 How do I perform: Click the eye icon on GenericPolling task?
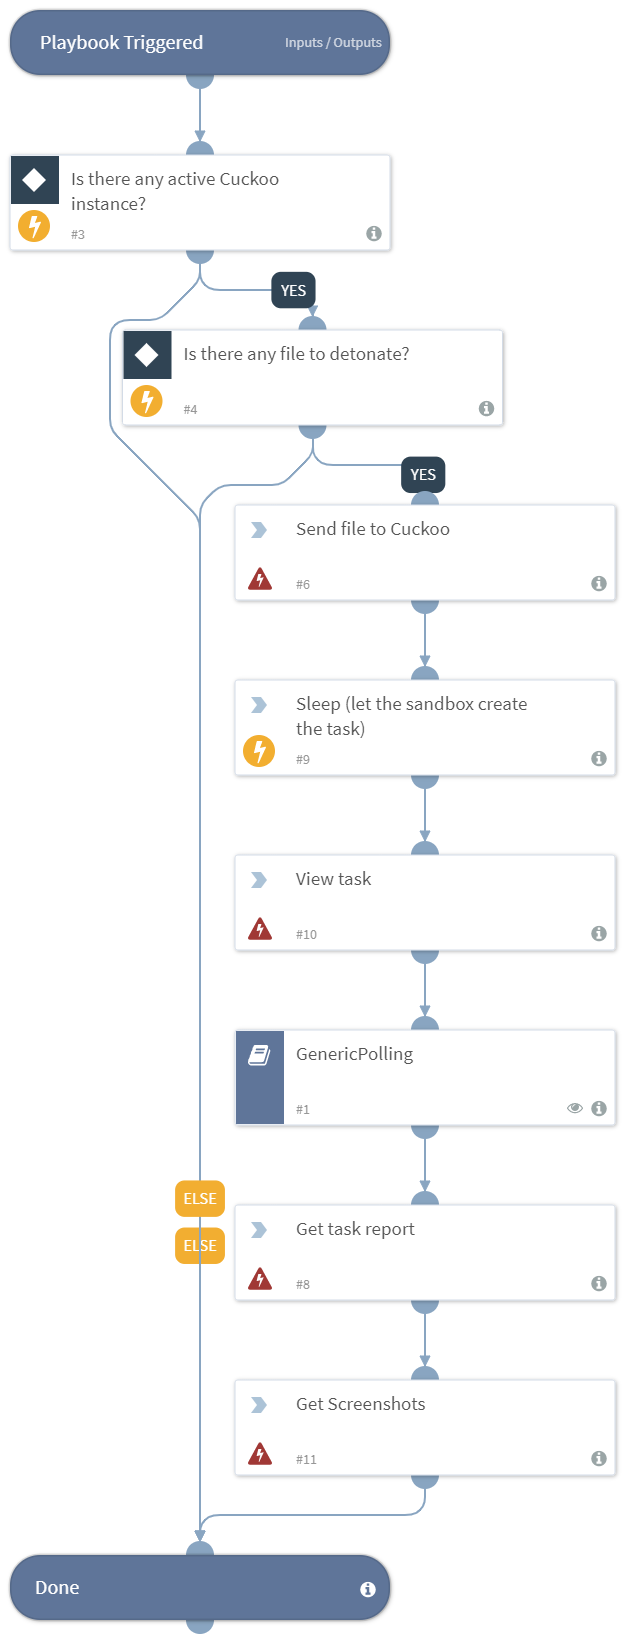pos(575,1108)
